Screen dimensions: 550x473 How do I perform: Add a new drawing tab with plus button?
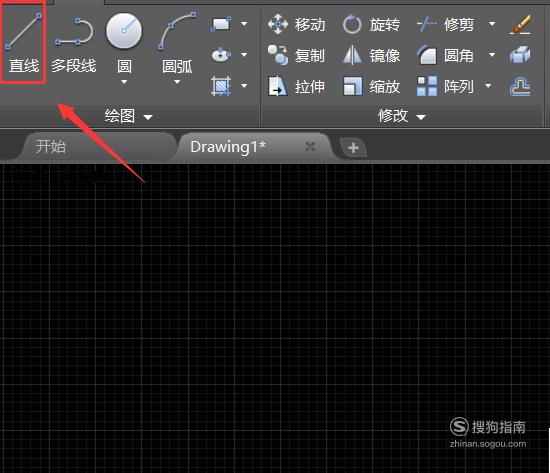[354, 148]
